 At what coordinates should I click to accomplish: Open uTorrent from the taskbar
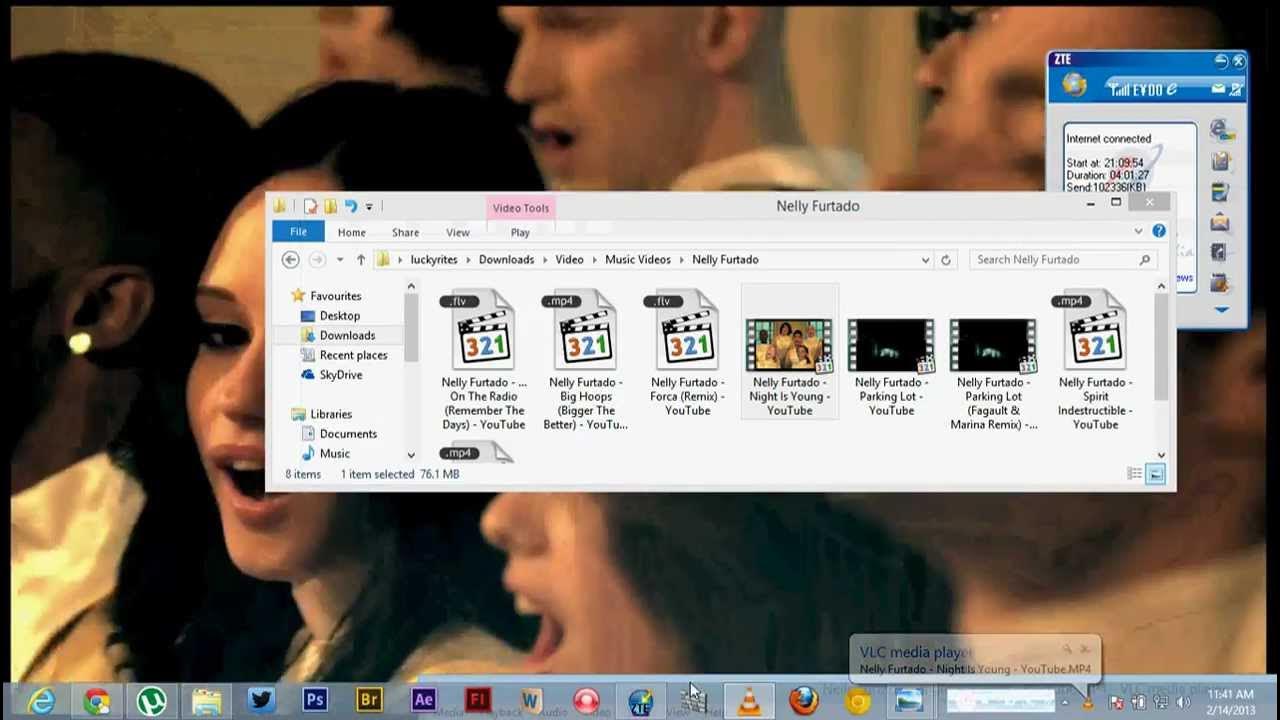[151, 701]
